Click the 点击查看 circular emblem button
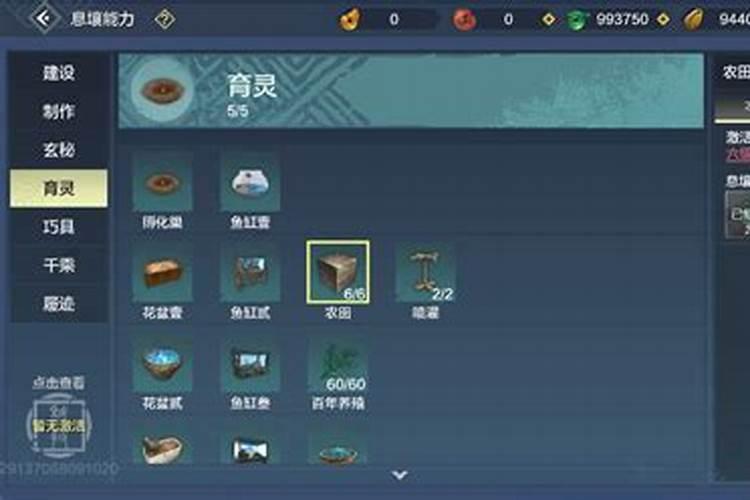 tap(58, 425)
